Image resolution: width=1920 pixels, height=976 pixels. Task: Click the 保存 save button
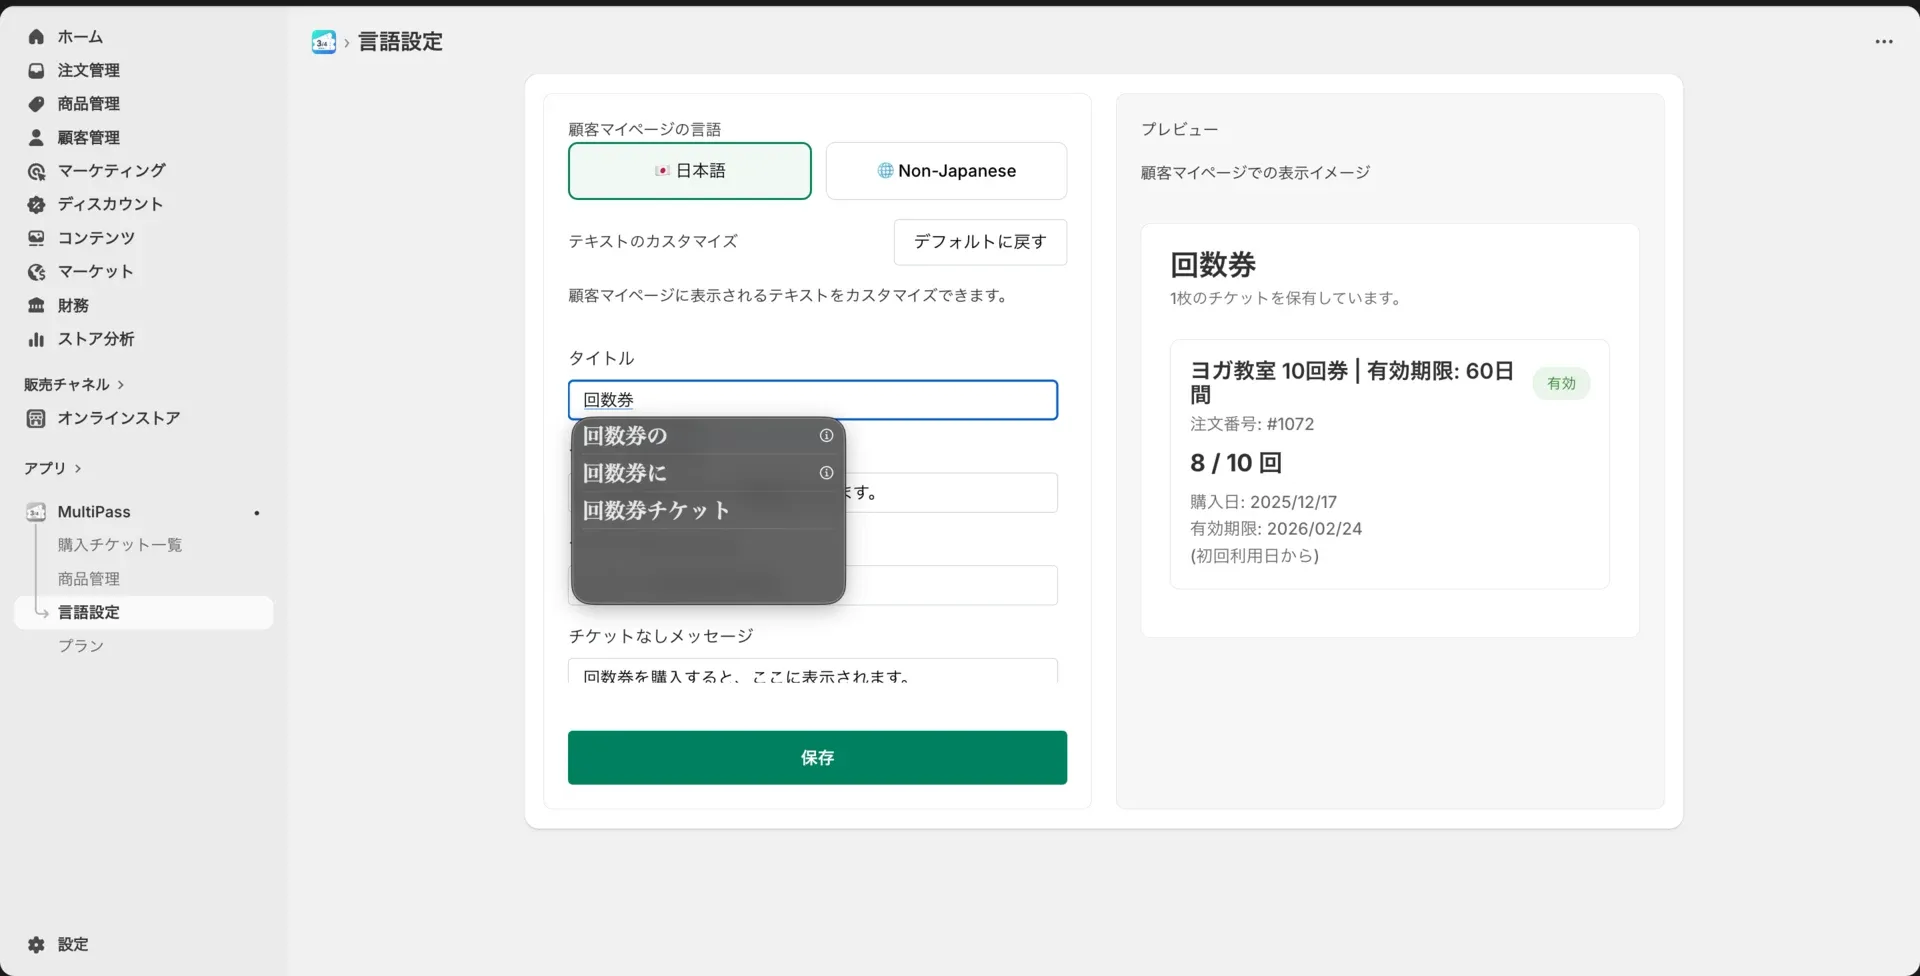(x=817, y=758)
